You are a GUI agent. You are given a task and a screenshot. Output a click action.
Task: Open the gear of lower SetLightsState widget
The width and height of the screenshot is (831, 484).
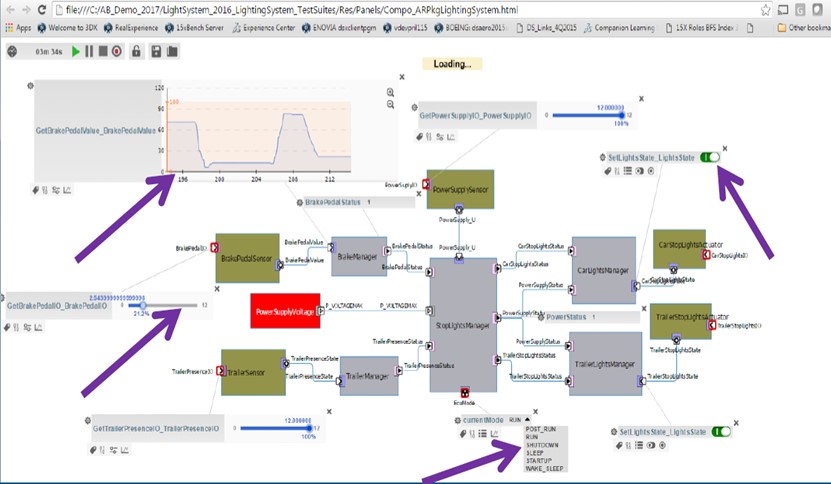click(x=614, y=432)
